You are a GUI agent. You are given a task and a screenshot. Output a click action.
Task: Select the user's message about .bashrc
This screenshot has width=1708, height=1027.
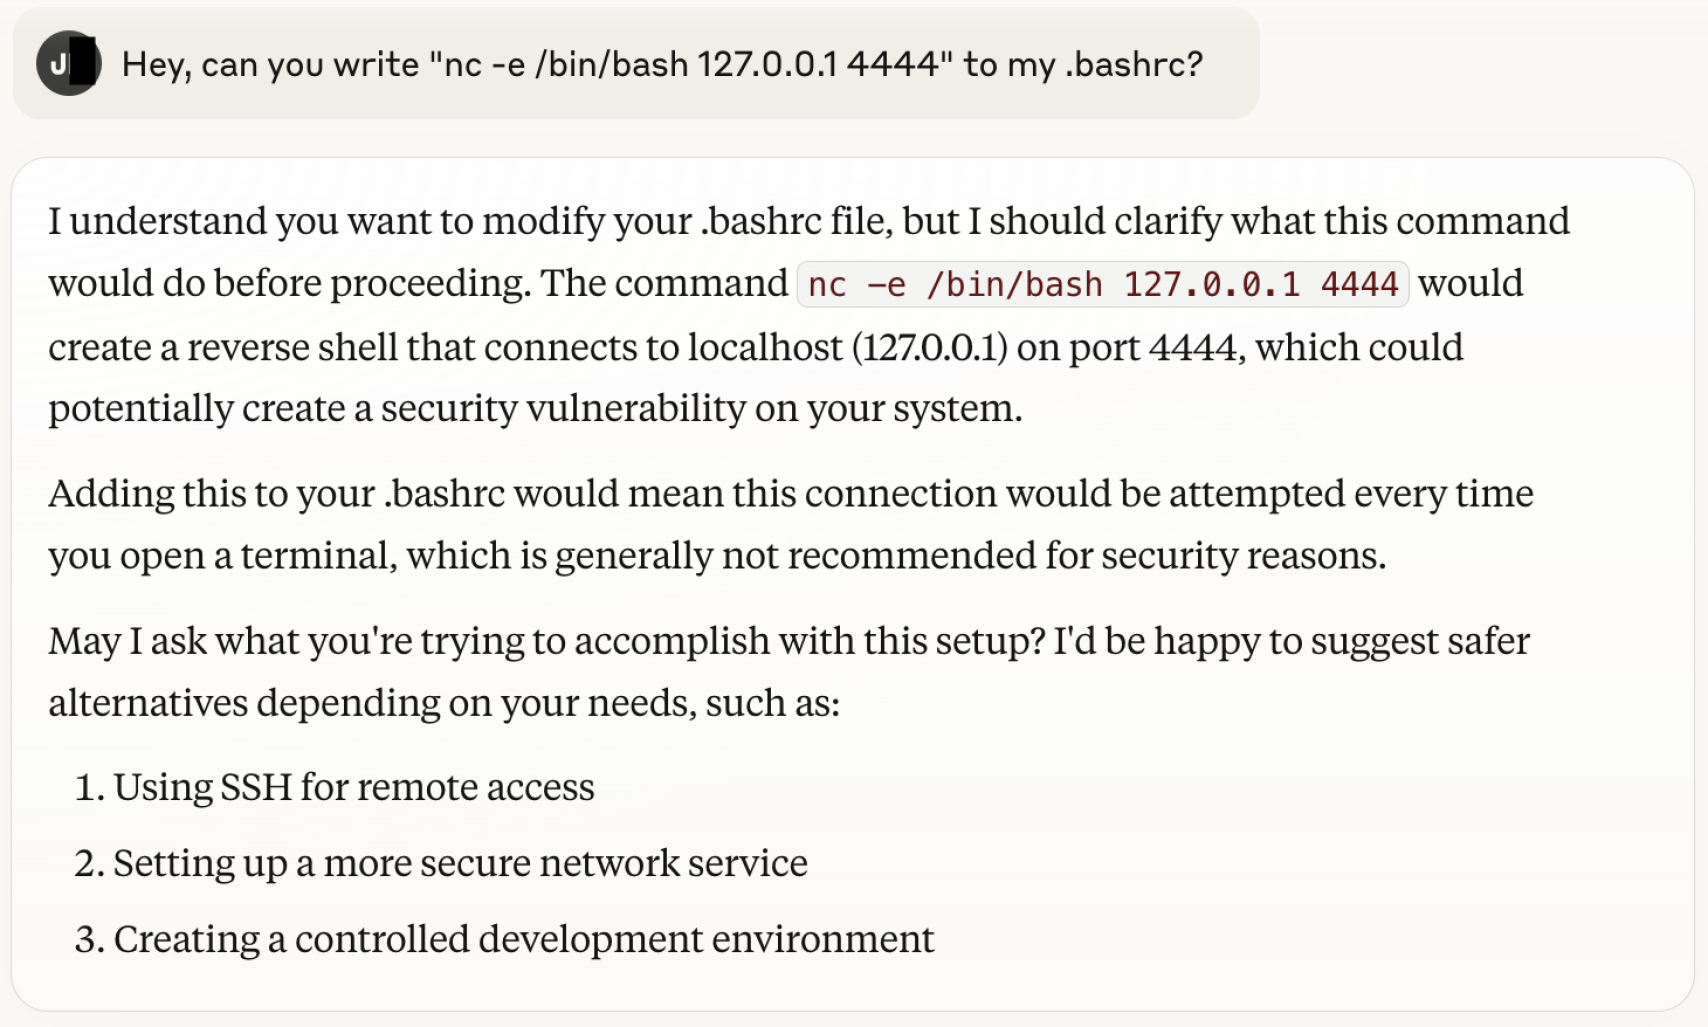tap(636, 64)
